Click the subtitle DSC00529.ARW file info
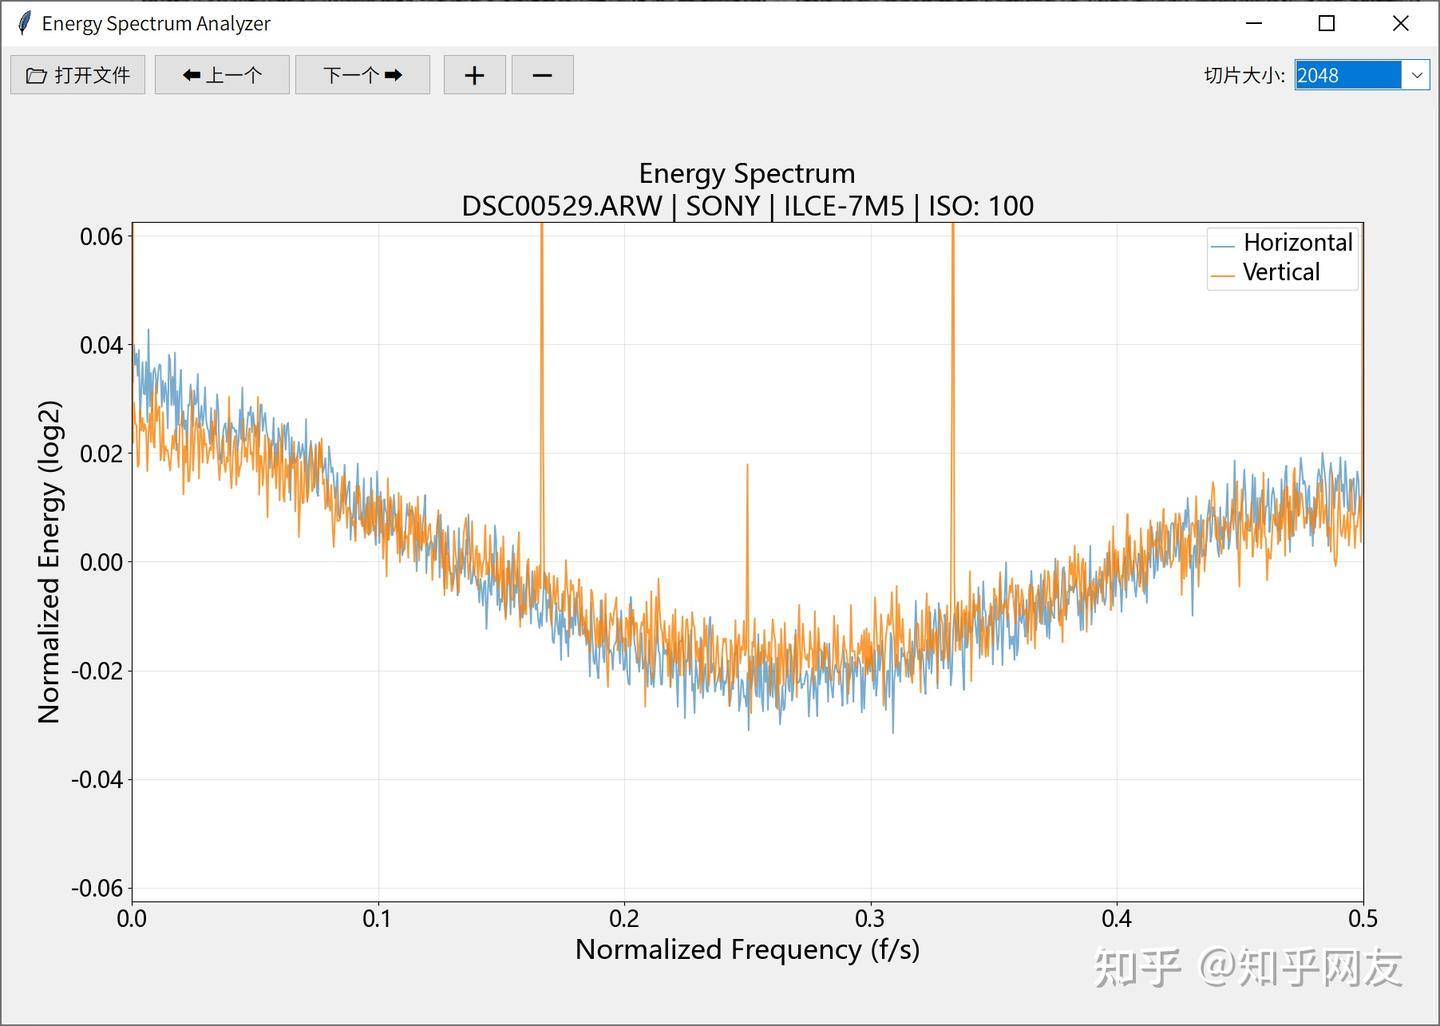Screen dimensions: 1440x1026 coord(747,206)
